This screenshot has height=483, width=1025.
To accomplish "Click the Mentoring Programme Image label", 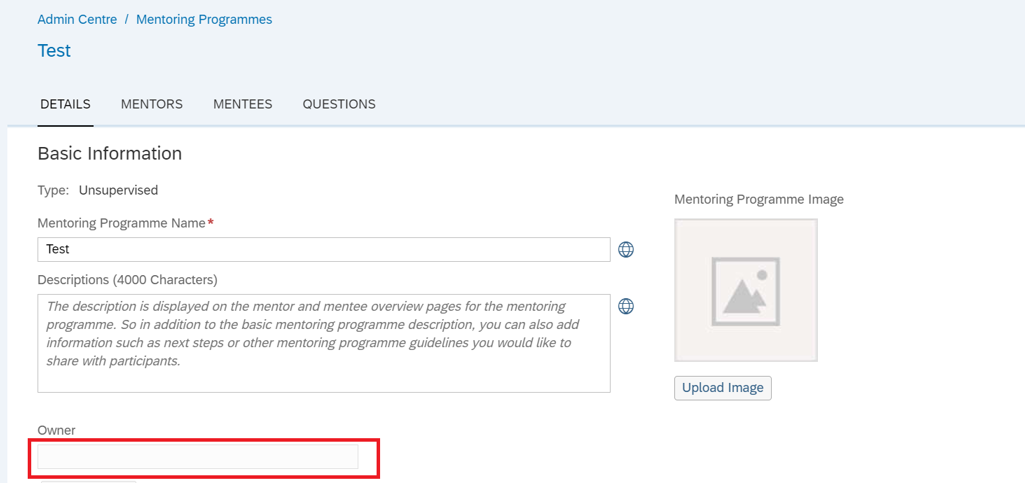I will tap(759, 199).
